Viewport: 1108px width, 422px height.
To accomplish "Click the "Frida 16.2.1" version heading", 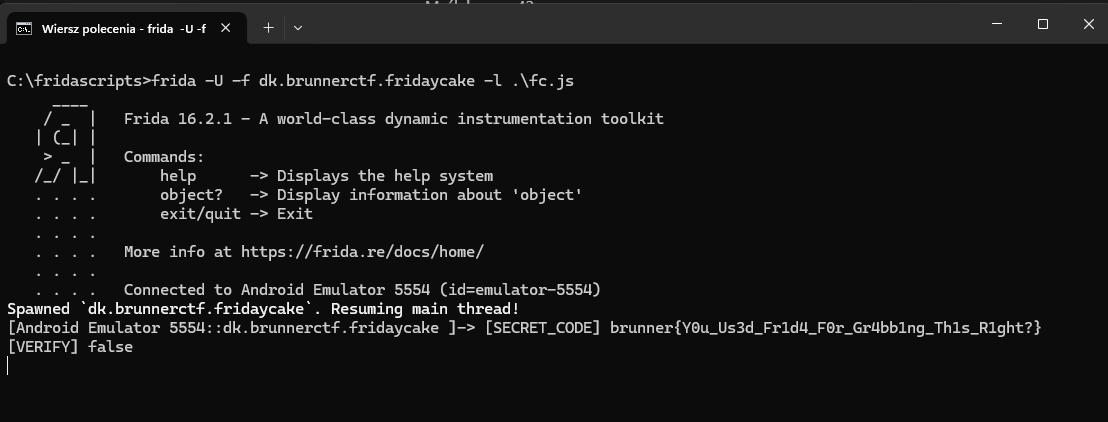I will [x=180, y=119].
